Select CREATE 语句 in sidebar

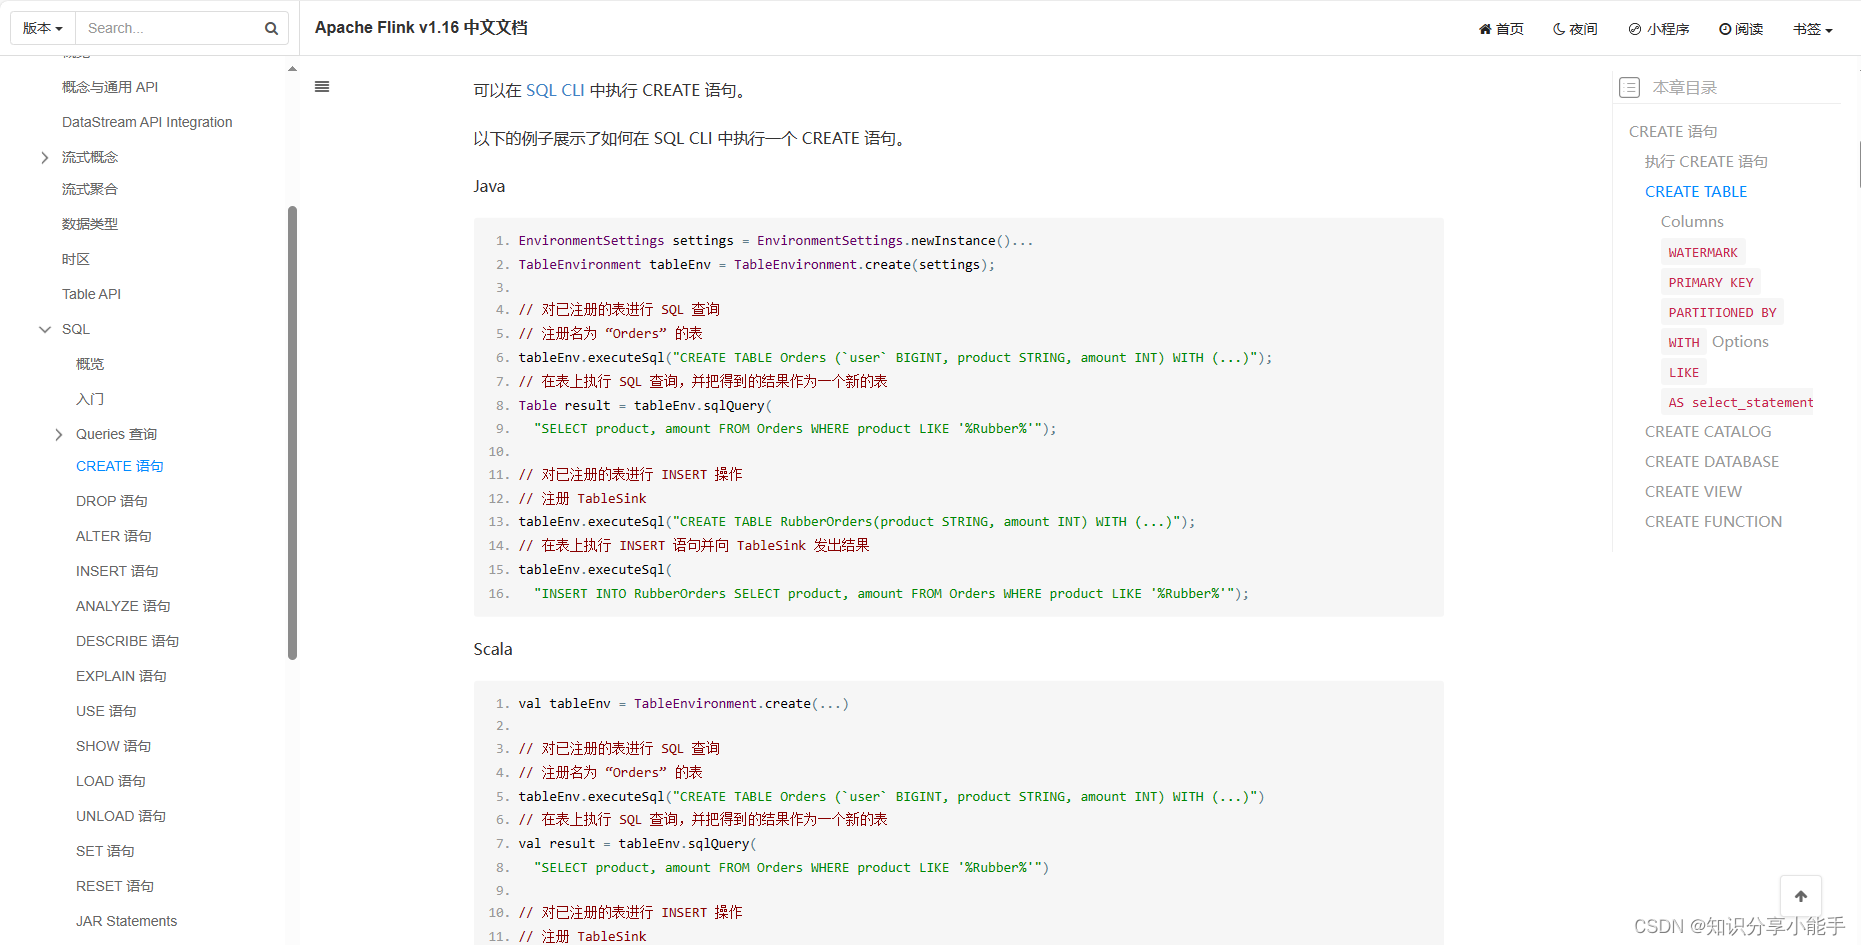pos(120,466)
